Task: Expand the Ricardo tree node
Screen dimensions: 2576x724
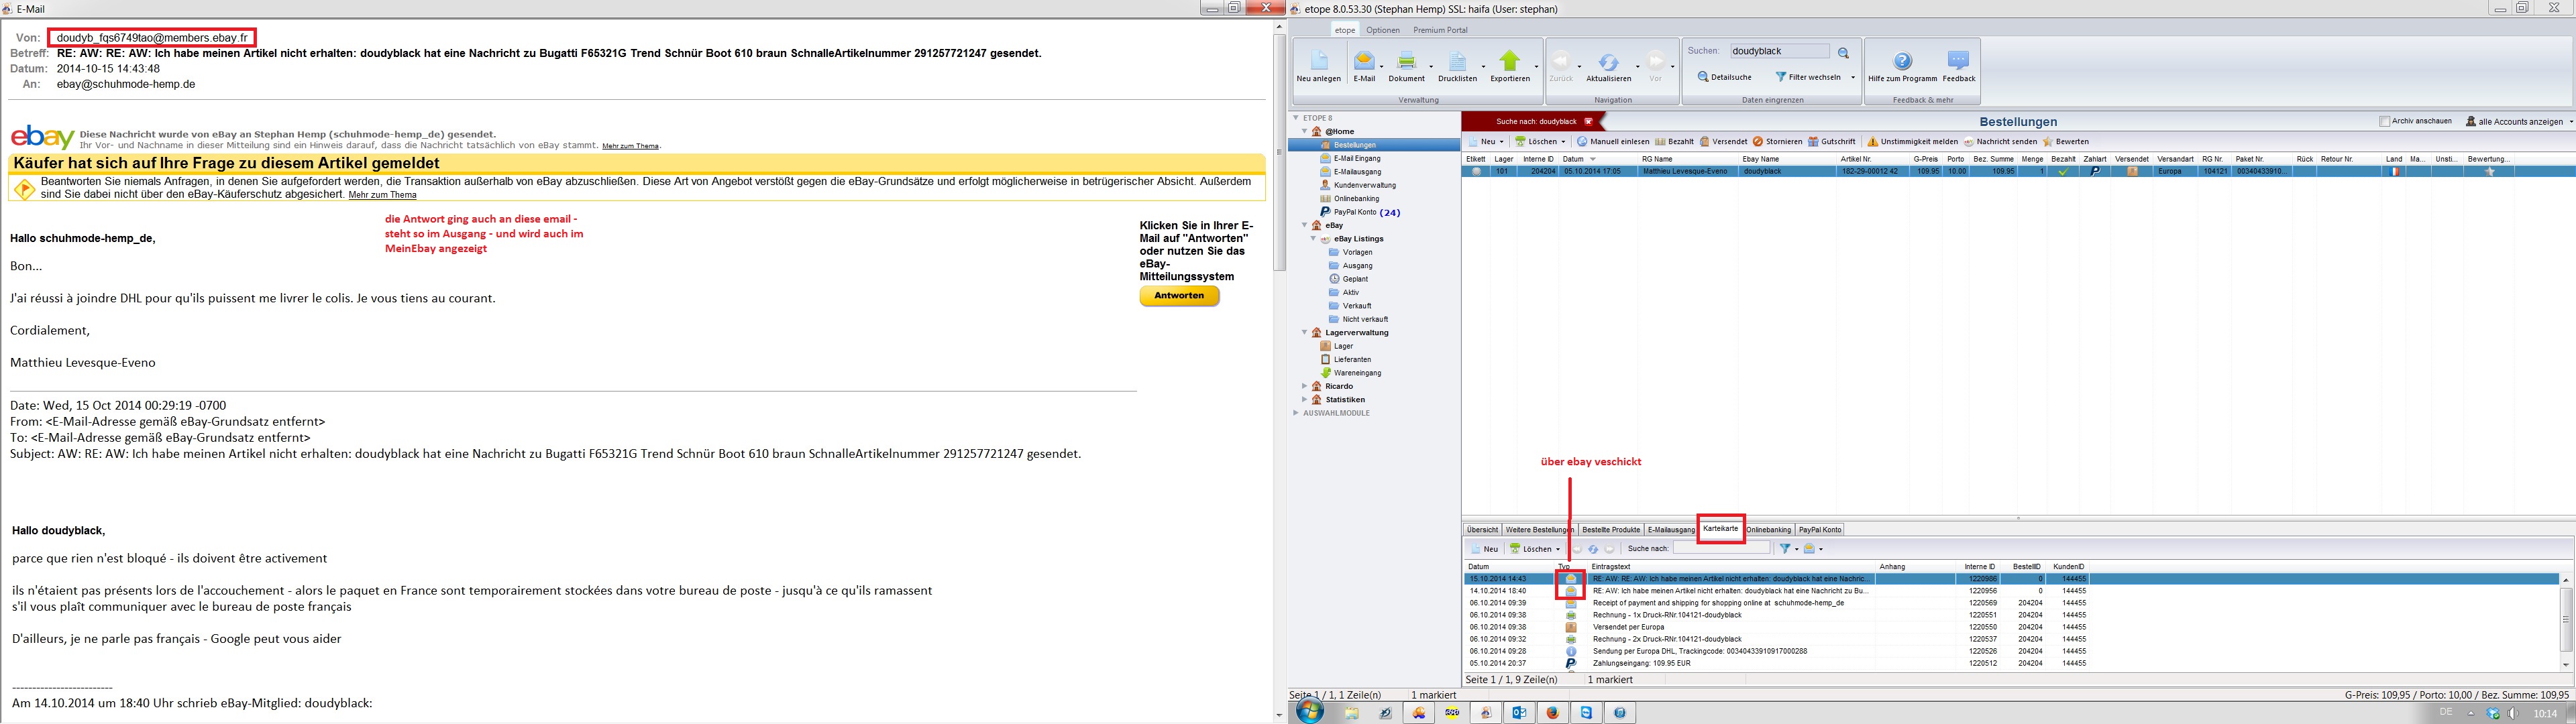Action: coord(1304,386)
